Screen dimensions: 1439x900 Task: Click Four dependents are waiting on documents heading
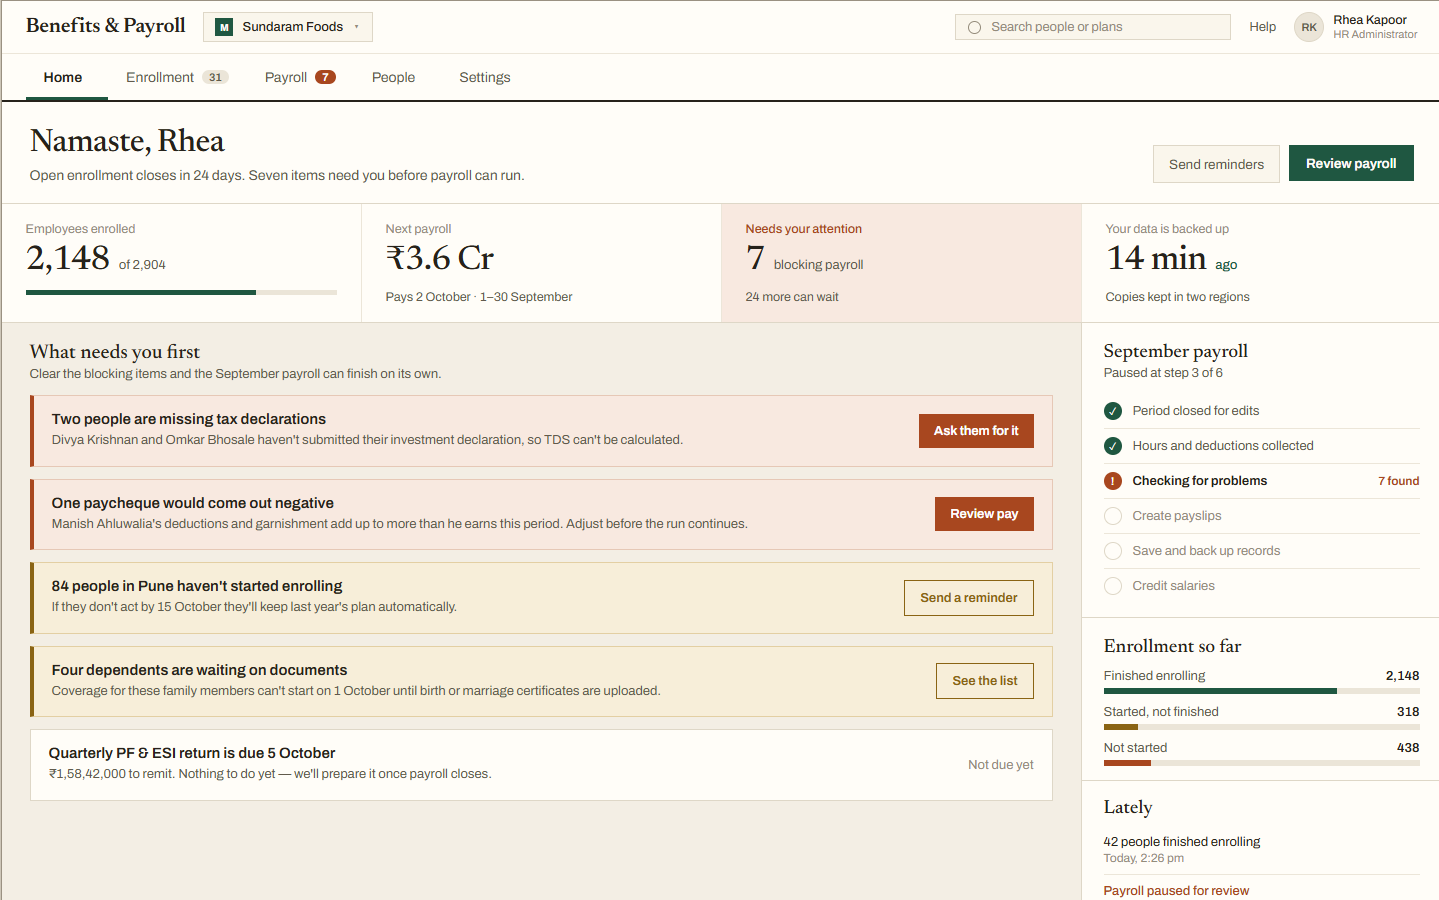click(200, 670)
